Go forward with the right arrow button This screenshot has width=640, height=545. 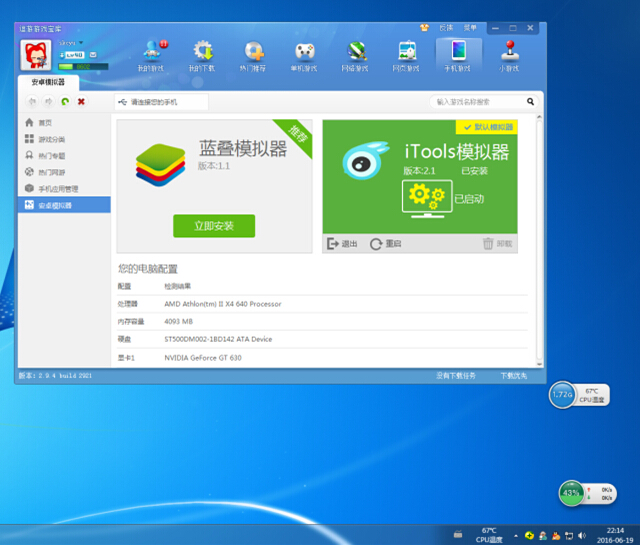(49, 101)
